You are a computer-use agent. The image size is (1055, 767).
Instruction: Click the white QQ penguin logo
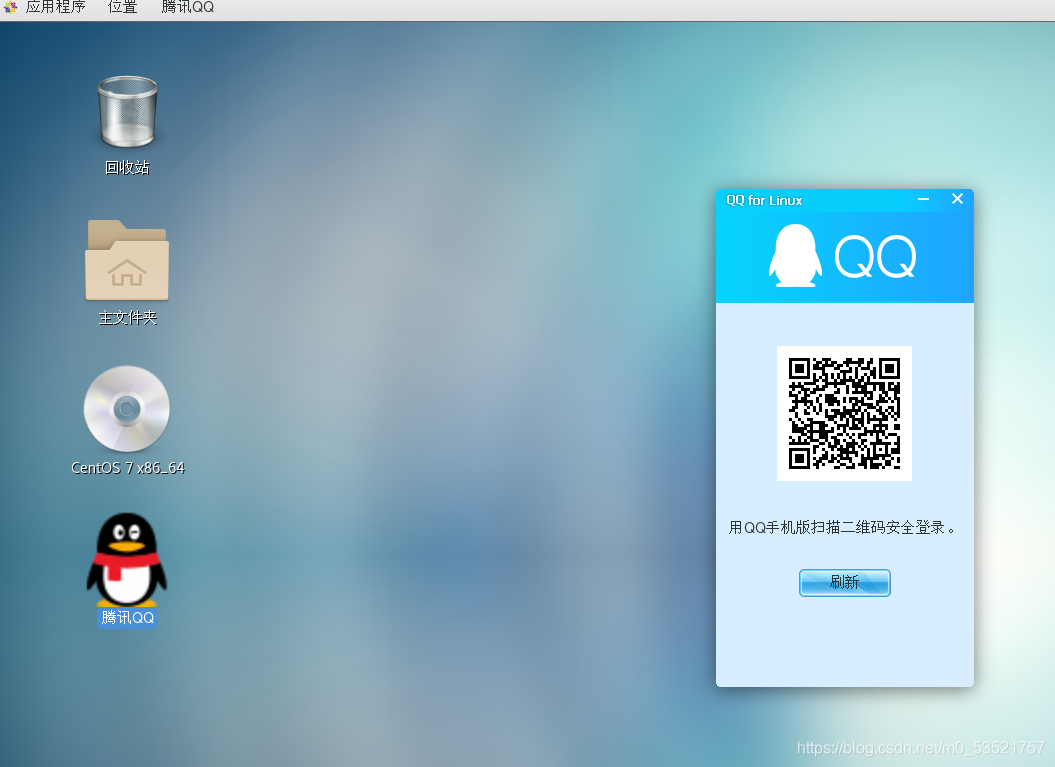click(x=795, y=256)
